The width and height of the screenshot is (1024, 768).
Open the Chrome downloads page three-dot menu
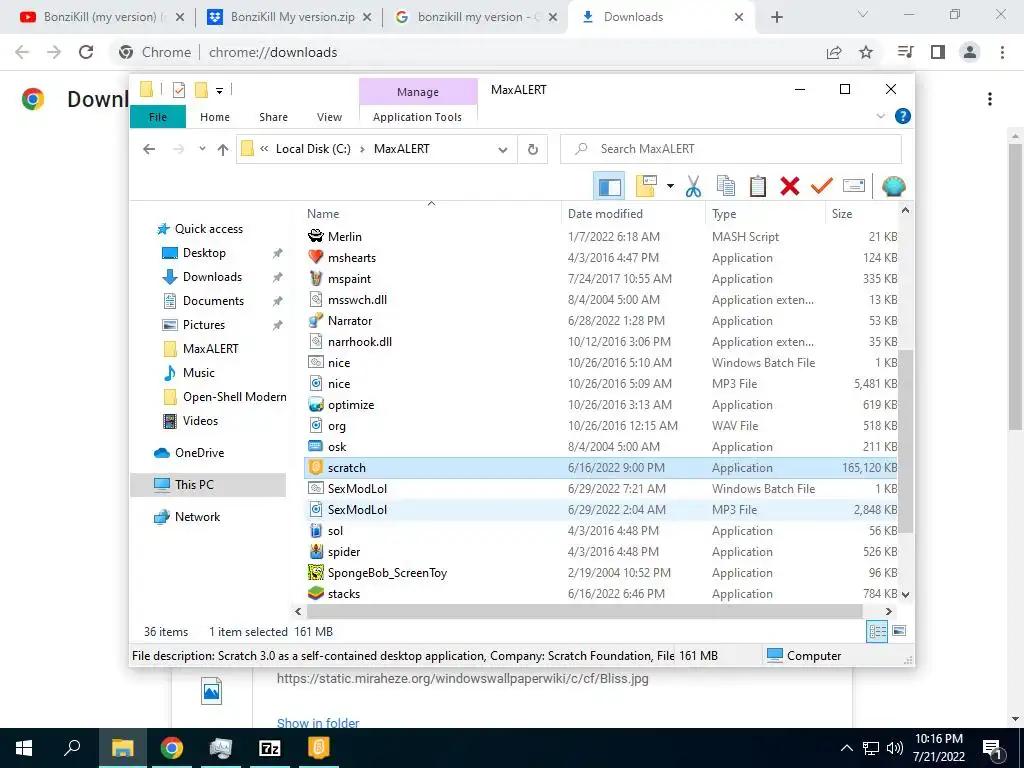(990, 99)
